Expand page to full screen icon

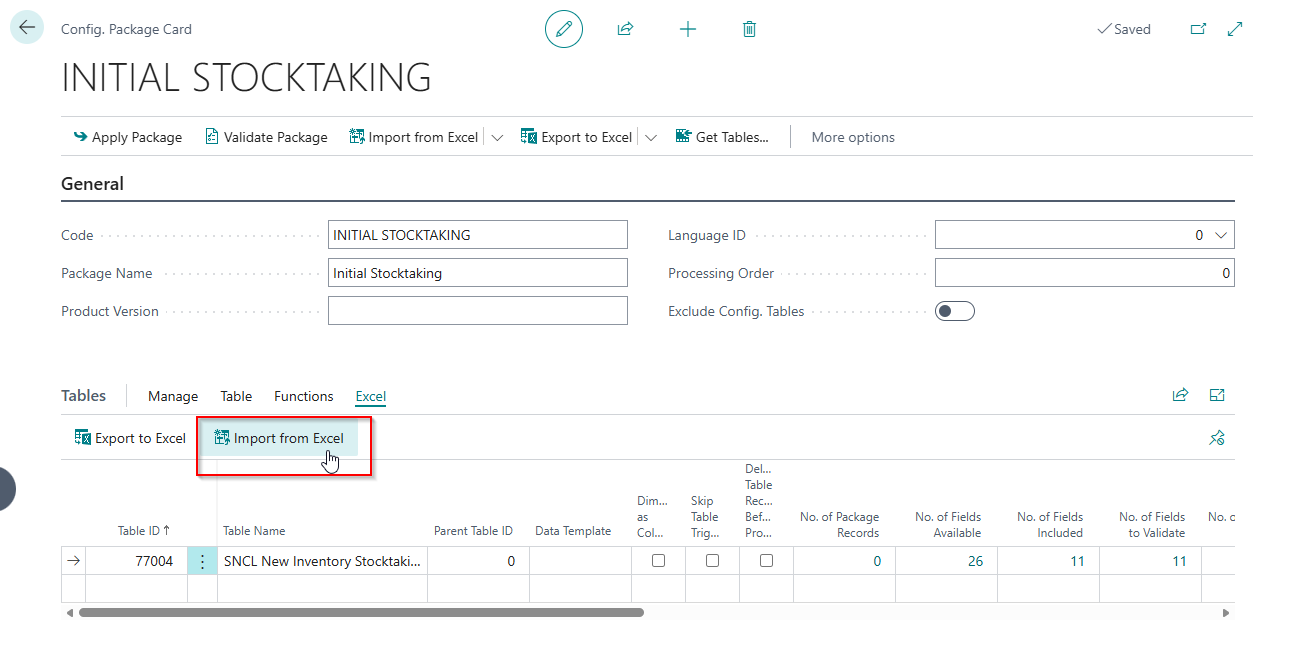[1235, 29]
